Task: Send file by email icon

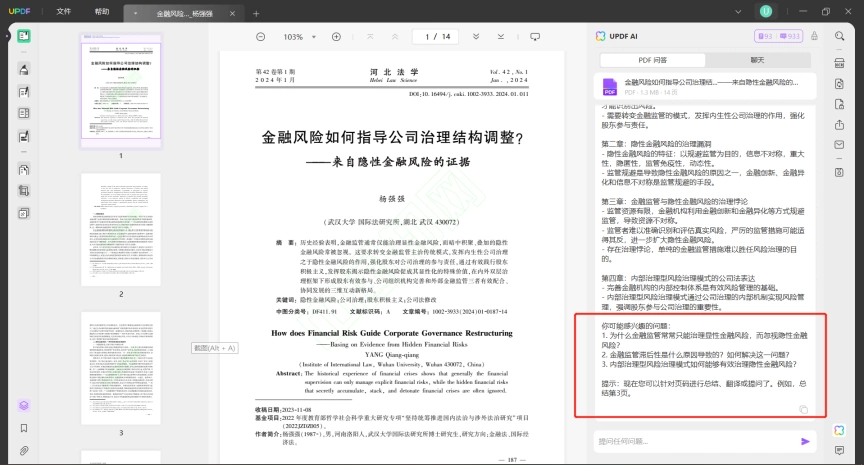Action: tap(839, 145)
